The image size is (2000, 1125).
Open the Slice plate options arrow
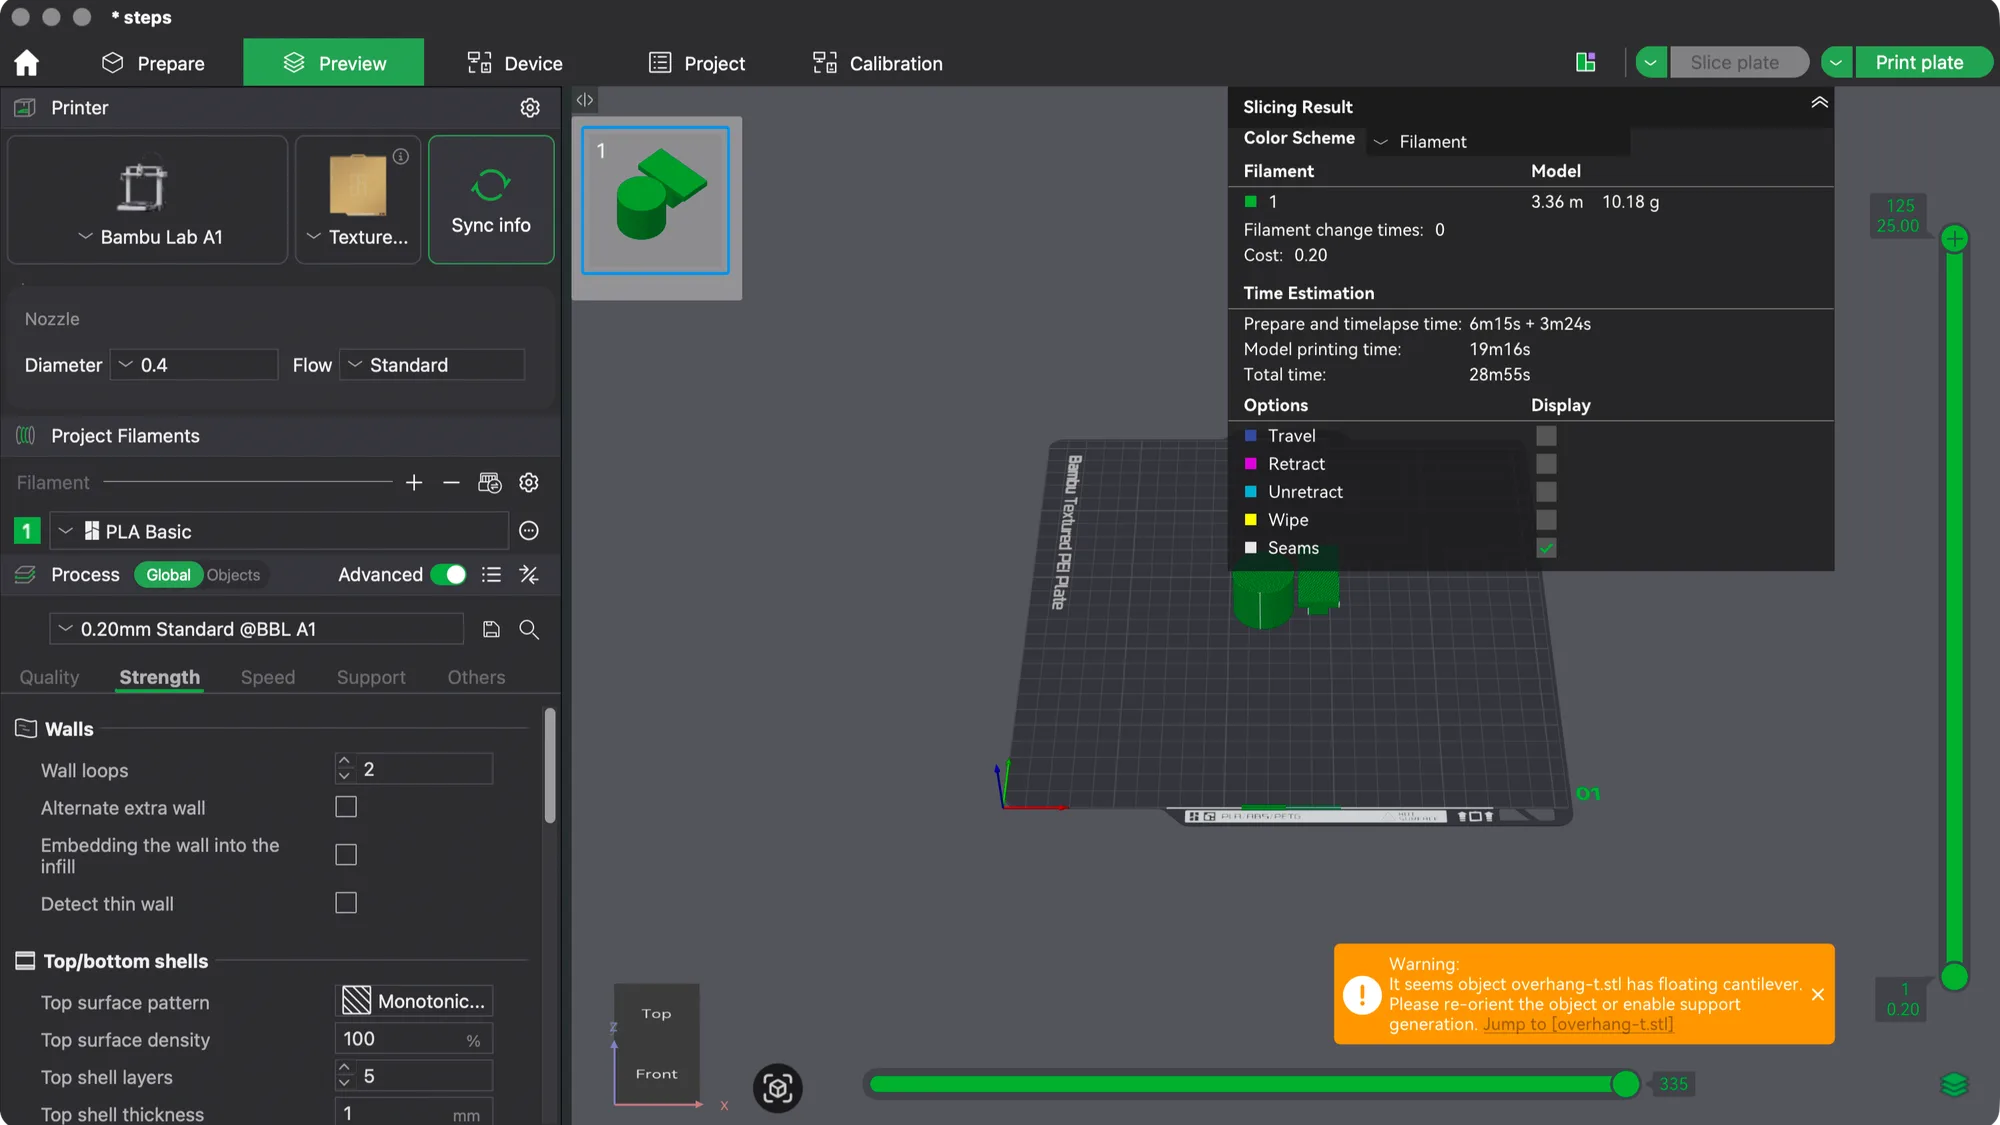click(1651, 62)
